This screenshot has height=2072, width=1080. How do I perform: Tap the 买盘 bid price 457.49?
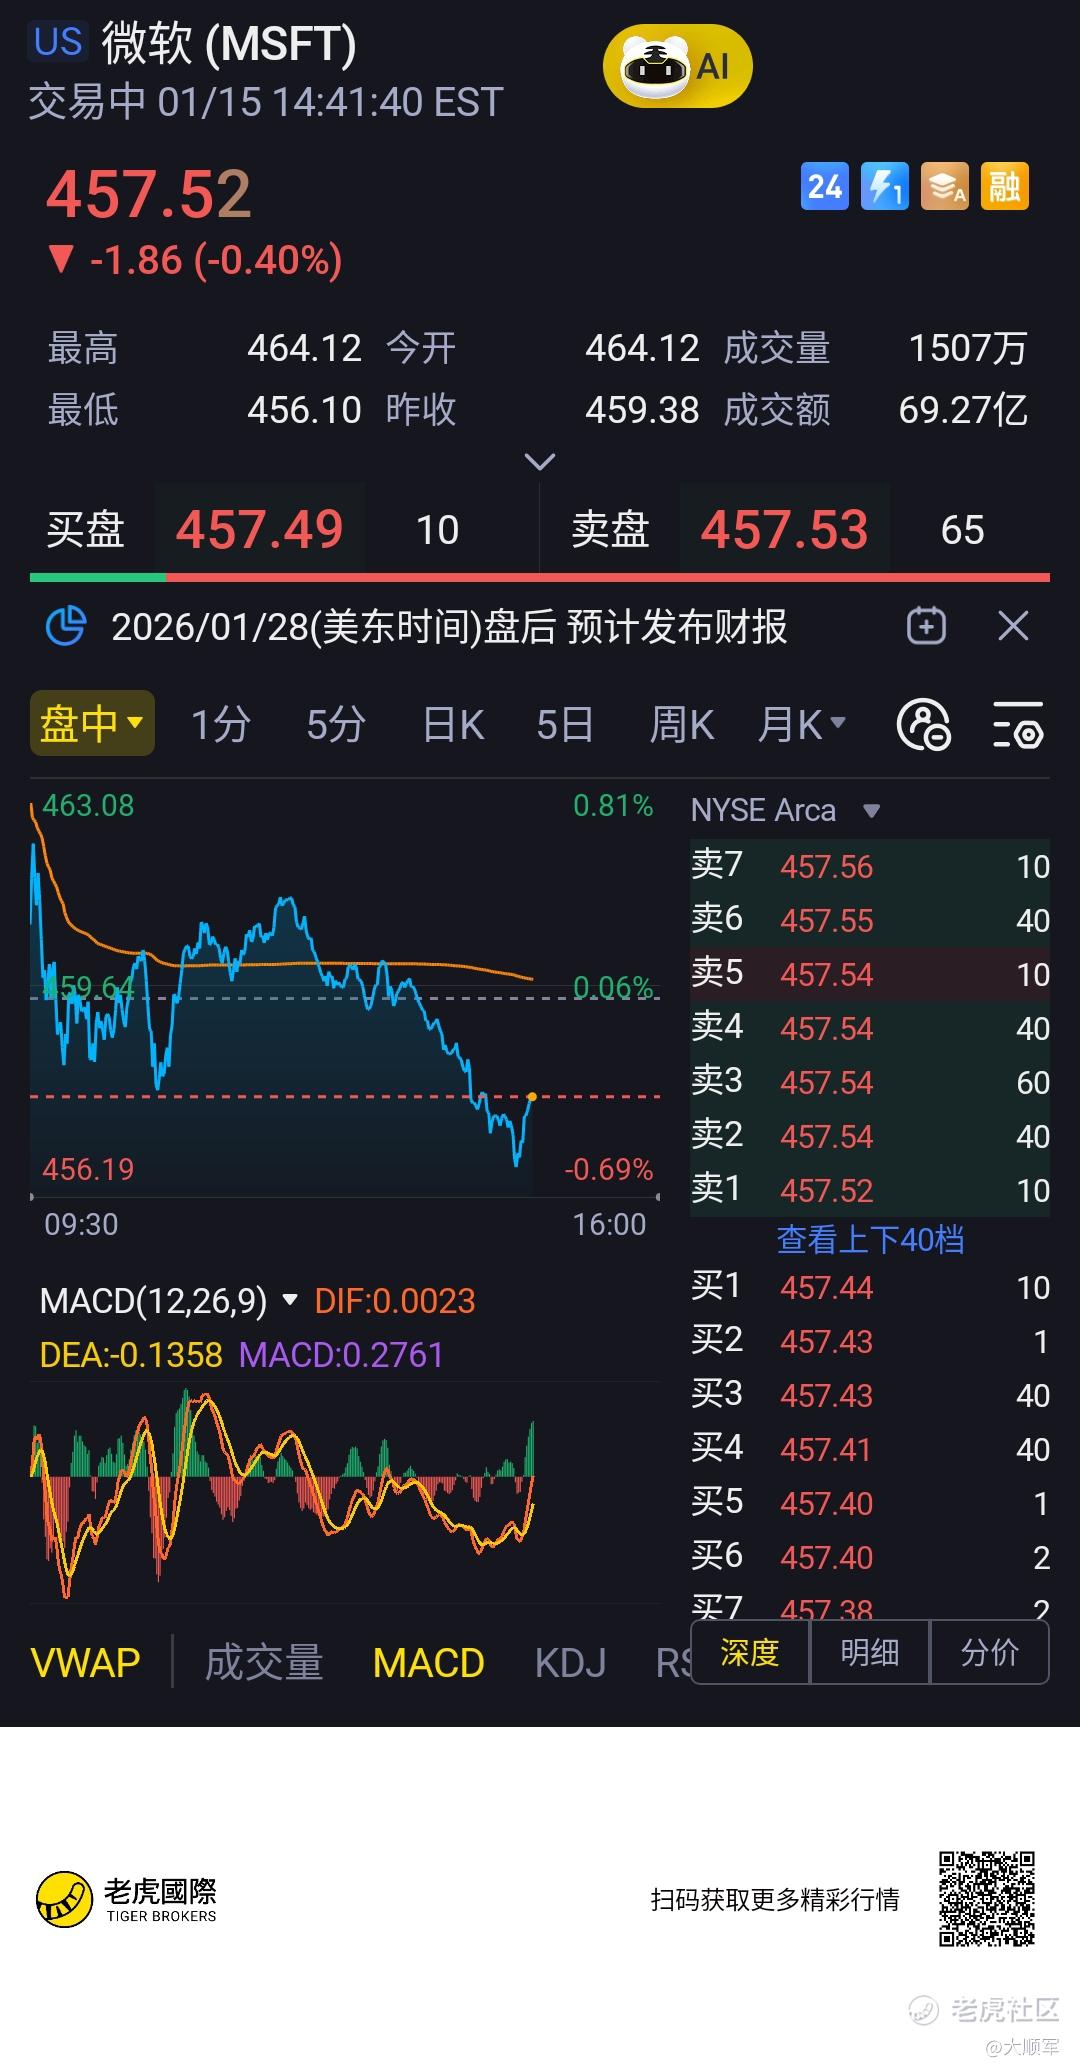tap(259, 529)
